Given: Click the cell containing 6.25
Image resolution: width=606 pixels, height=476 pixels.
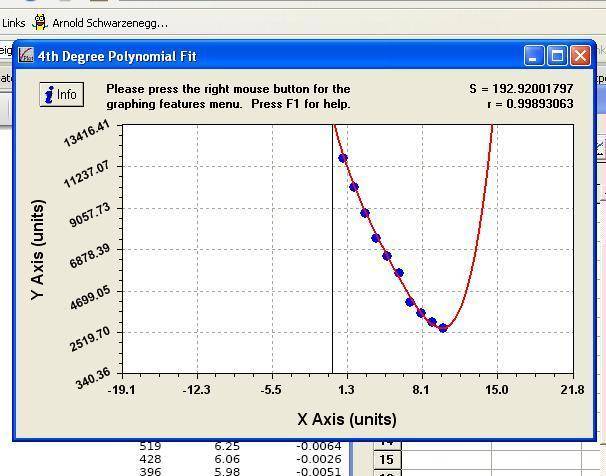Looking at the screenshot, I should (227, 446).
